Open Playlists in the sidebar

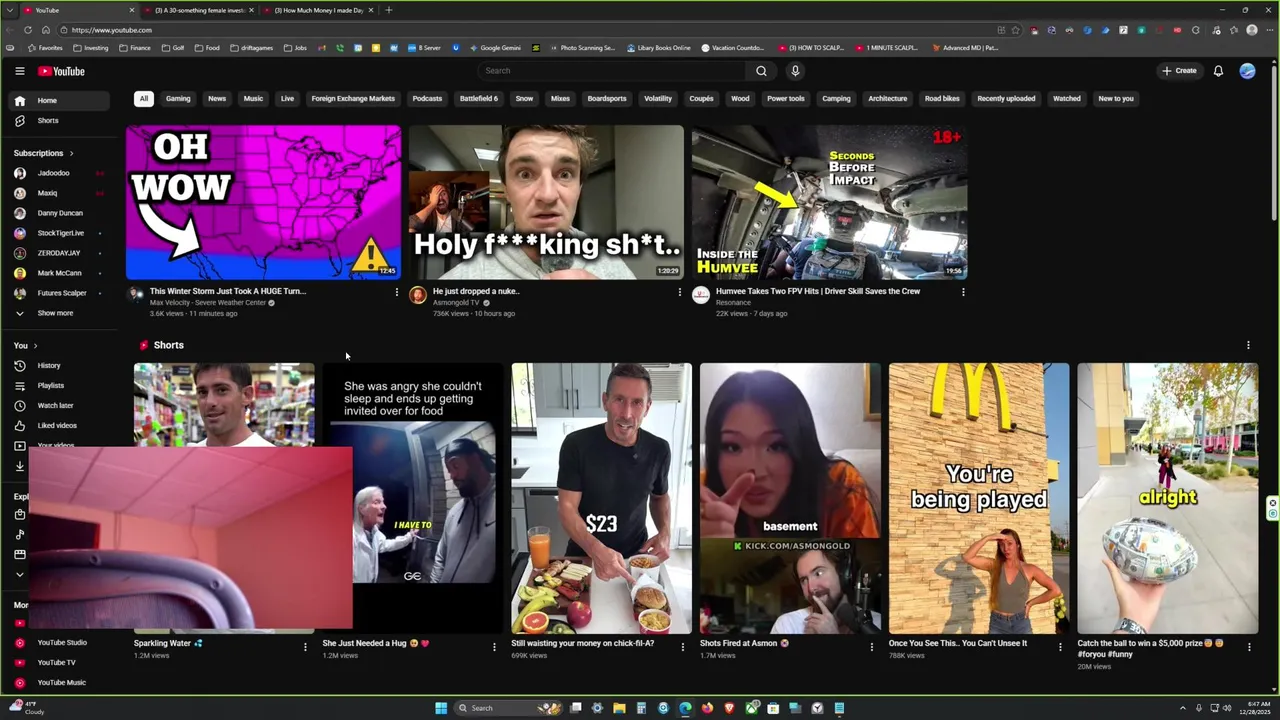click(60, 385)
